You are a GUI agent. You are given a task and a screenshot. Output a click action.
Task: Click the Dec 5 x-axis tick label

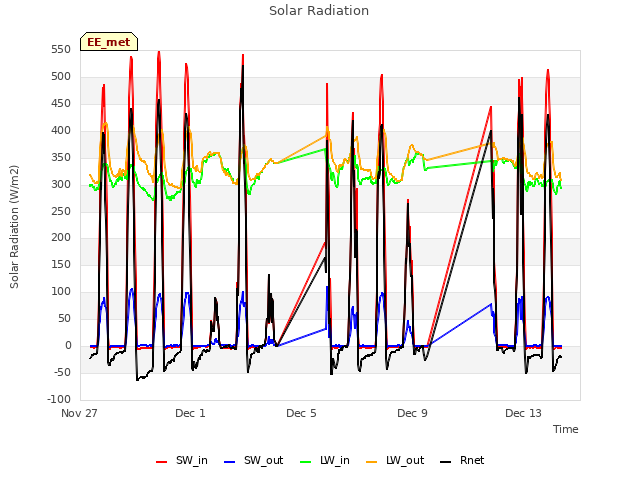pos(301,413)
